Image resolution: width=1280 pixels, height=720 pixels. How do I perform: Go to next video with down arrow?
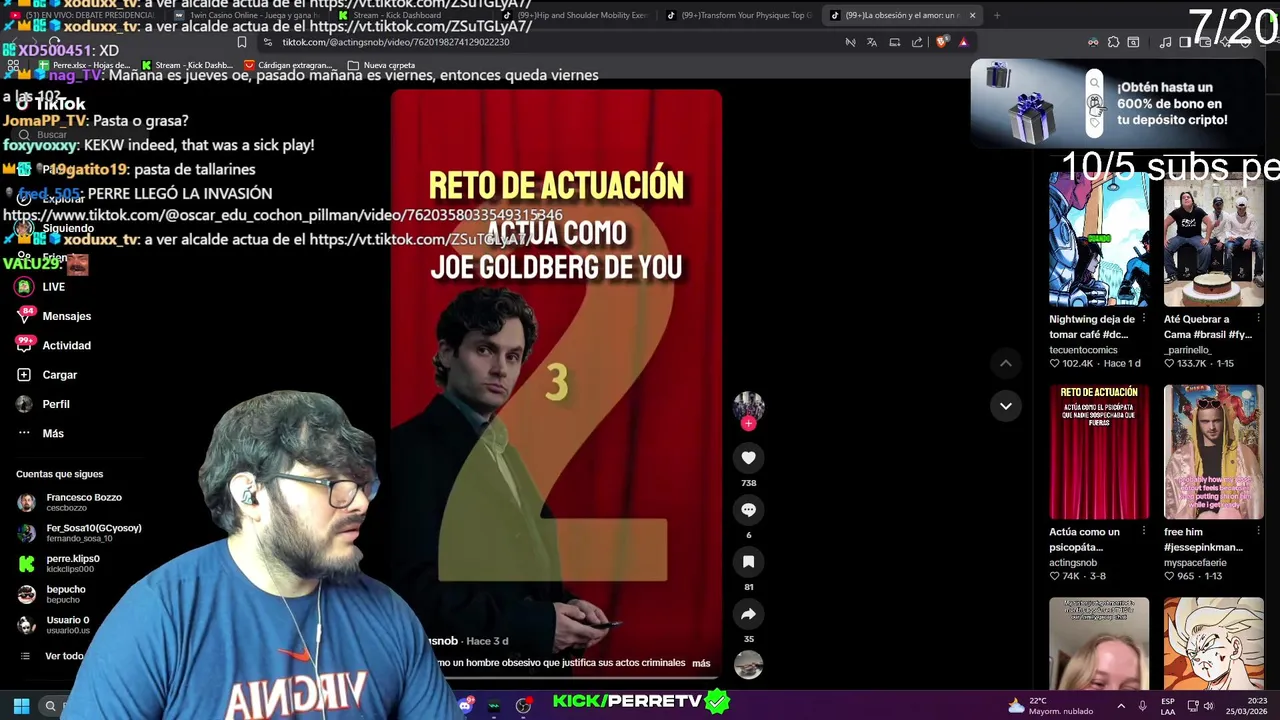(1006, 405)
